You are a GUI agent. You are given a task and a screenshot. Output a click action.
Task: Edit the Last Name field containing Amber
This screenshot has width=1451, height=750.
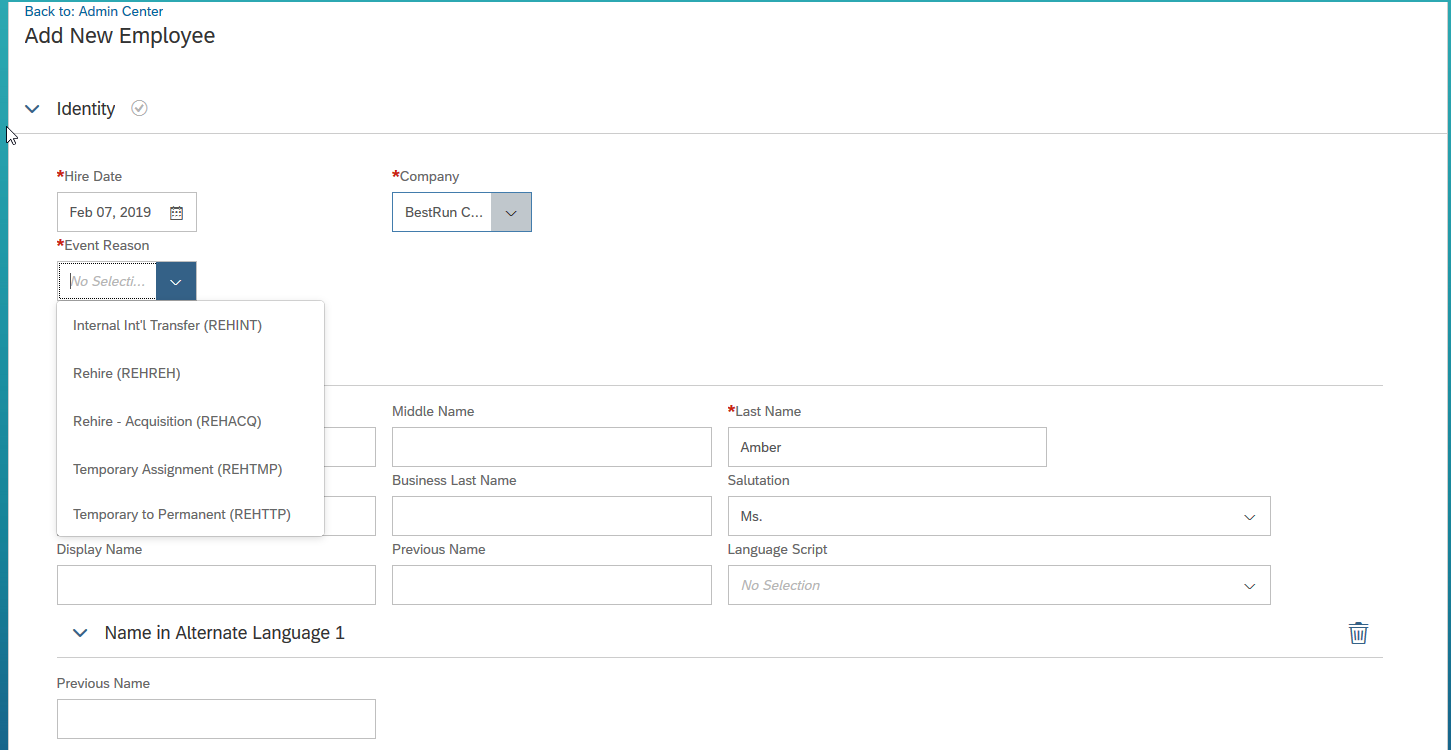coord(887,447)
